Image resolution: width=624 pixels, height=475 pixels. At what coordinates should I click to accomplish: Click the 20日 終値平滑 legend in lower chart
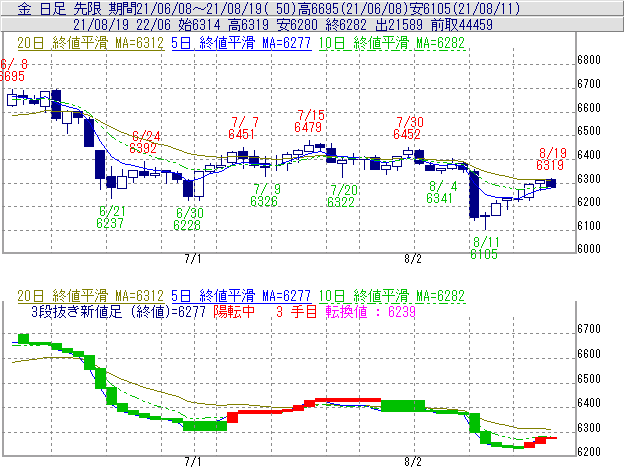[x=90, y=296]
